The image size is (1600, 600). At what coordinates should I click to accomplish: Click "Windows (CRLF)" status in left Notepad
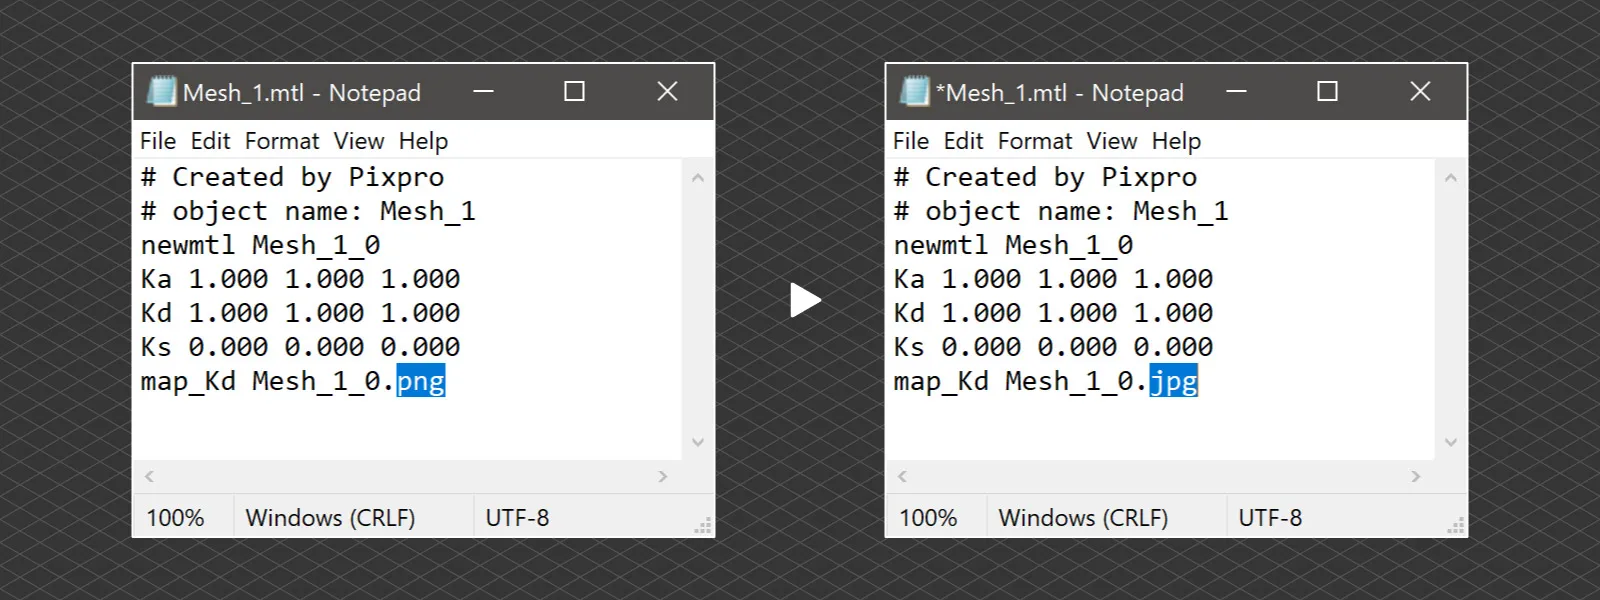[x=330, y=518]
